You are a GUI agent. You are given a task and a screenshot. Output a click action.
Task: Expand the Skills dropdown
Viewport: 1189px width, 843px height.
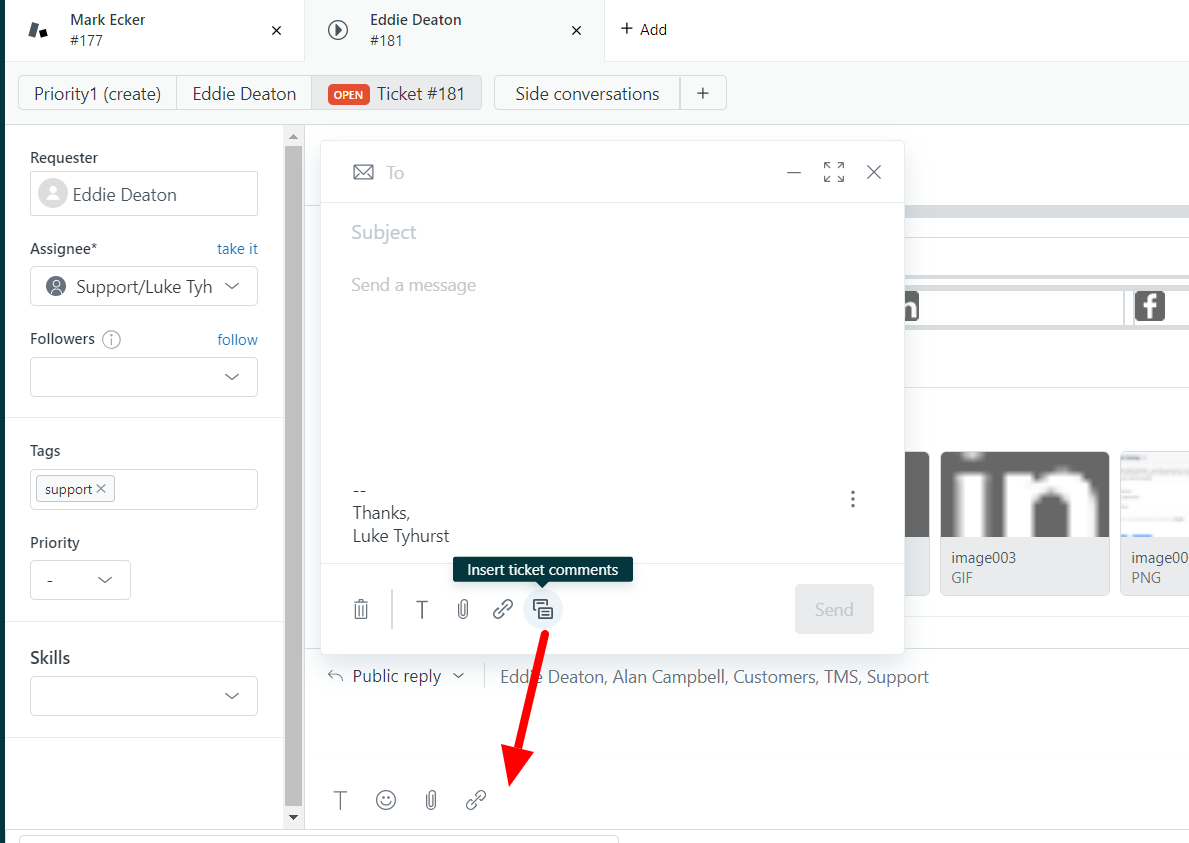(x=144, y=696)
